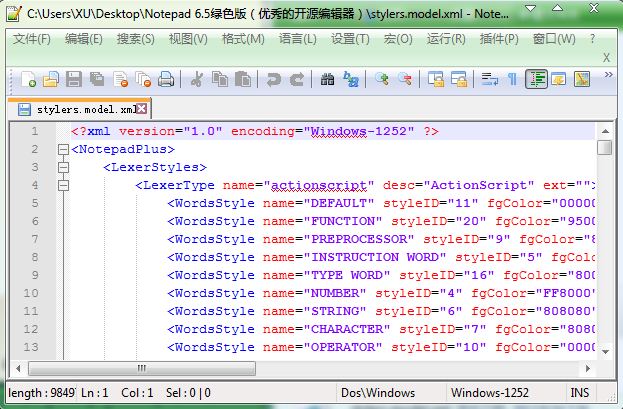
Task: Zoom in using the magnifier plus icon
Action: (x=382, y=79)
